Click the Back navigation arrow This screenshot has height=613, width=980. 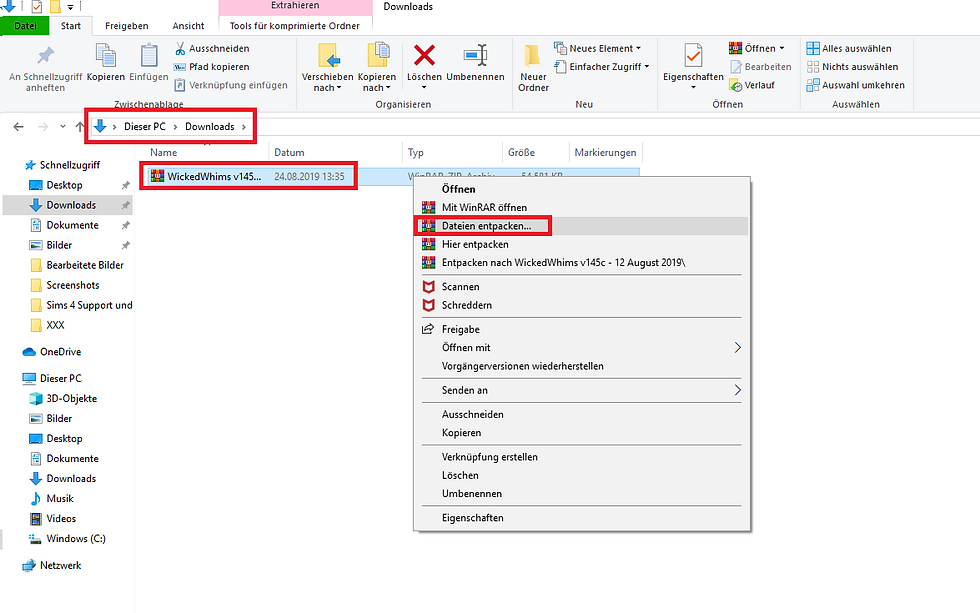point(19,127)
